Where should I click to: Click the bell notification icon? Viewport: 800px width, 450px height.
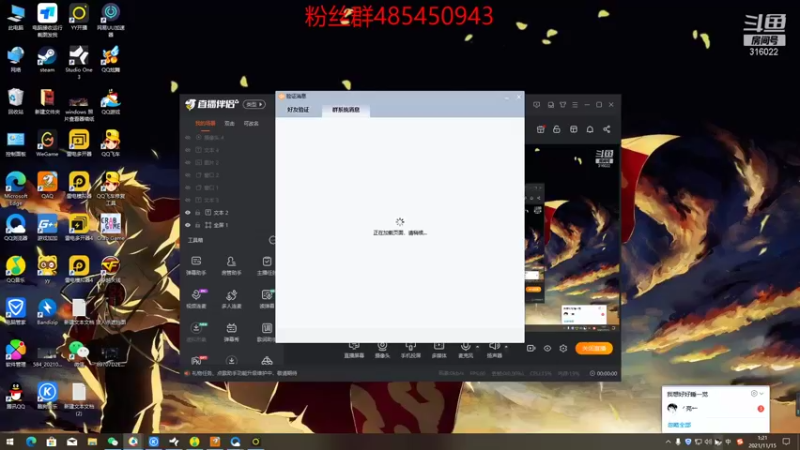(590, 130)
